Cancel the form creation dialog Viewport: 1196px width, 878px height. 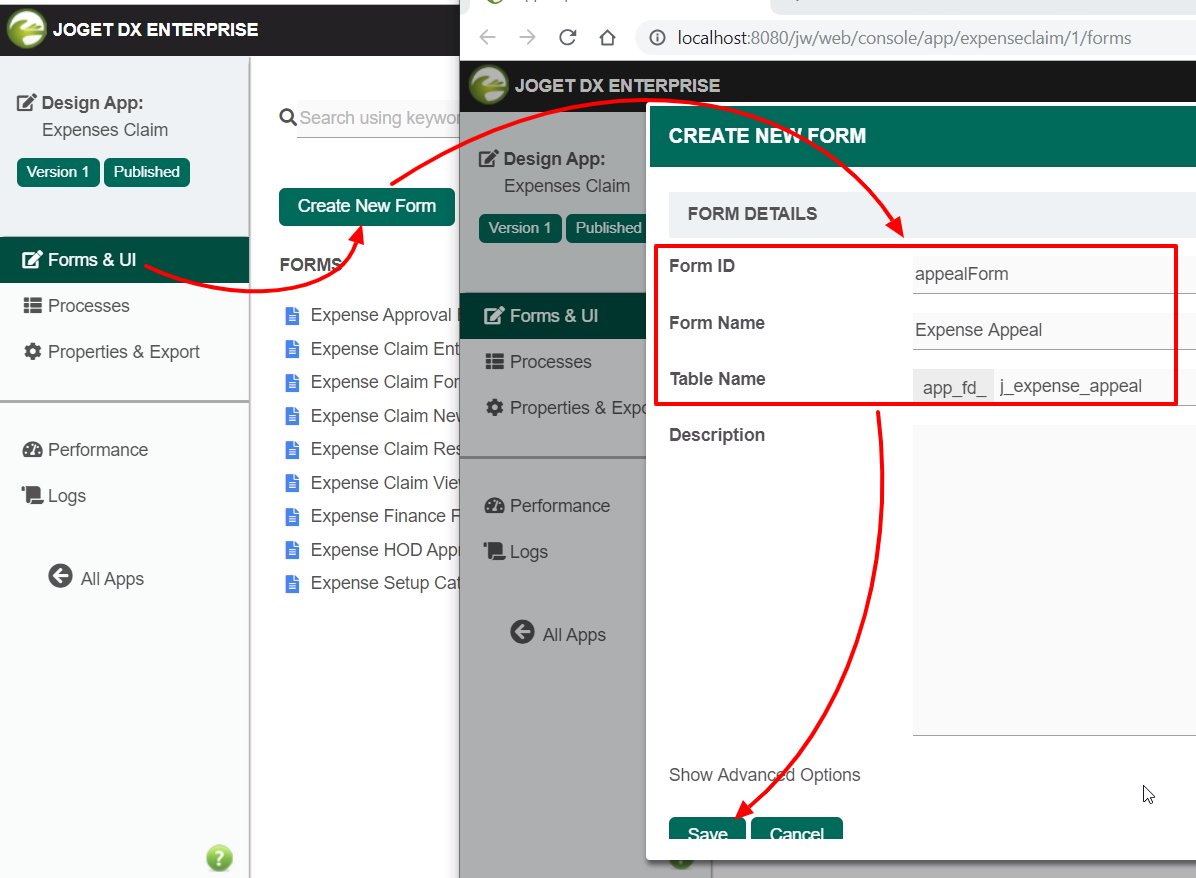[x=796, y=830]
